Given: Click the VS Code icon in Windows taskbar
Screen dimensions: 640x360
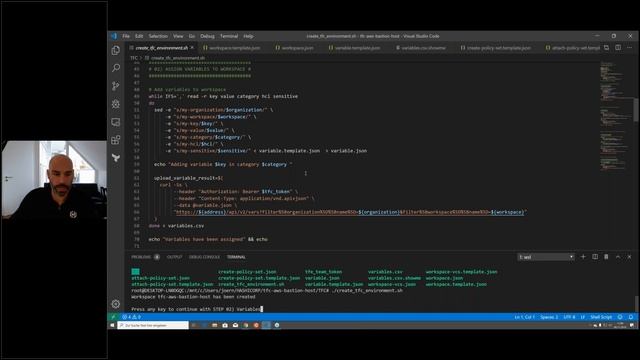Looking at the screenshot, I should (x=266, y=325).
